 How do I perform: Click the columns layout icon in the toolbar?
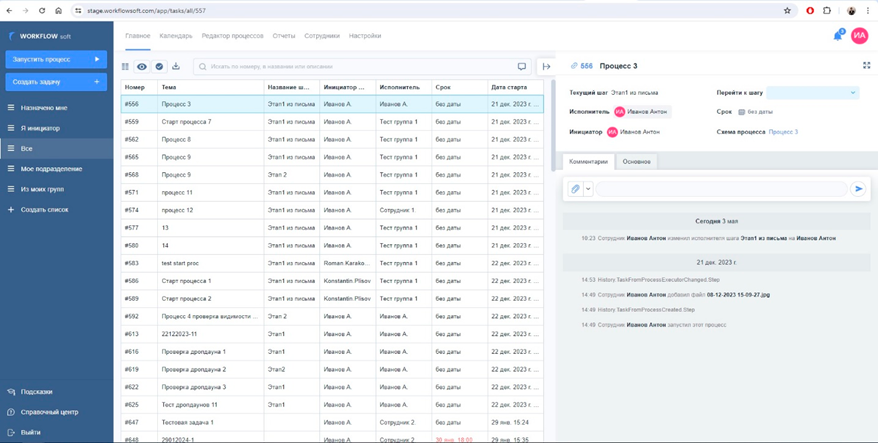[x=125, y=67]
